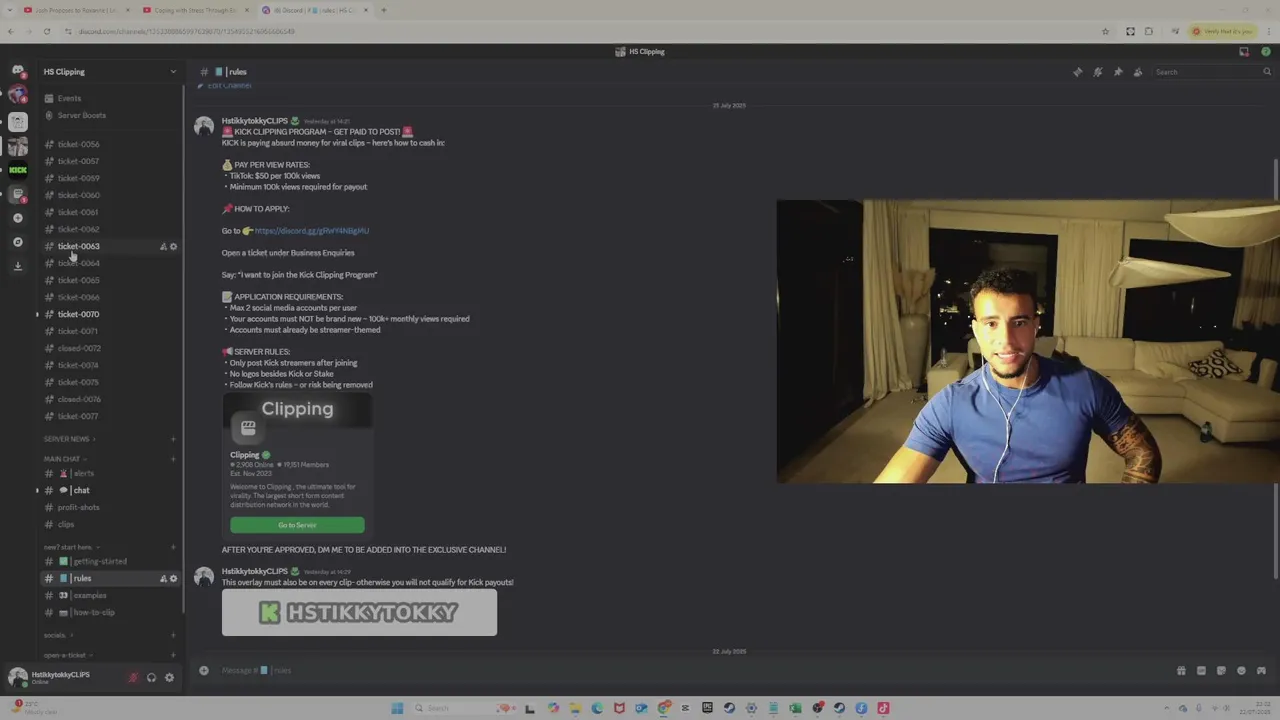The width and height of the screenshot is (1280, 720).
Task: Open the KICK server icon
Action: (x=17, y=170)
